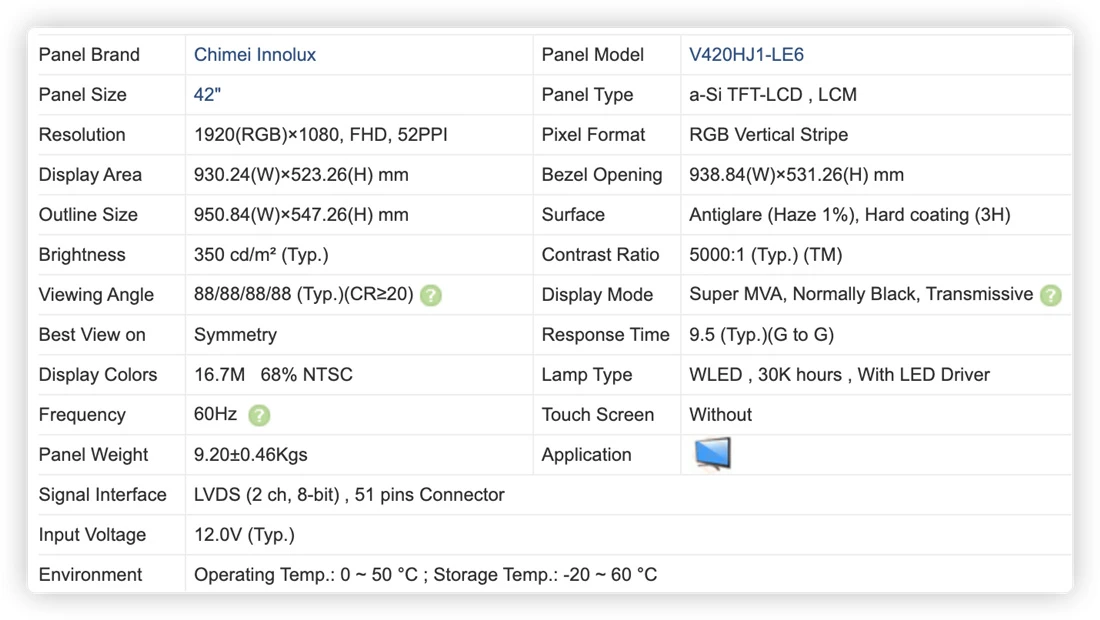Select the operating and storage temperature text
This screenshot has height=620, width=1100.
(x=425, y=574)
